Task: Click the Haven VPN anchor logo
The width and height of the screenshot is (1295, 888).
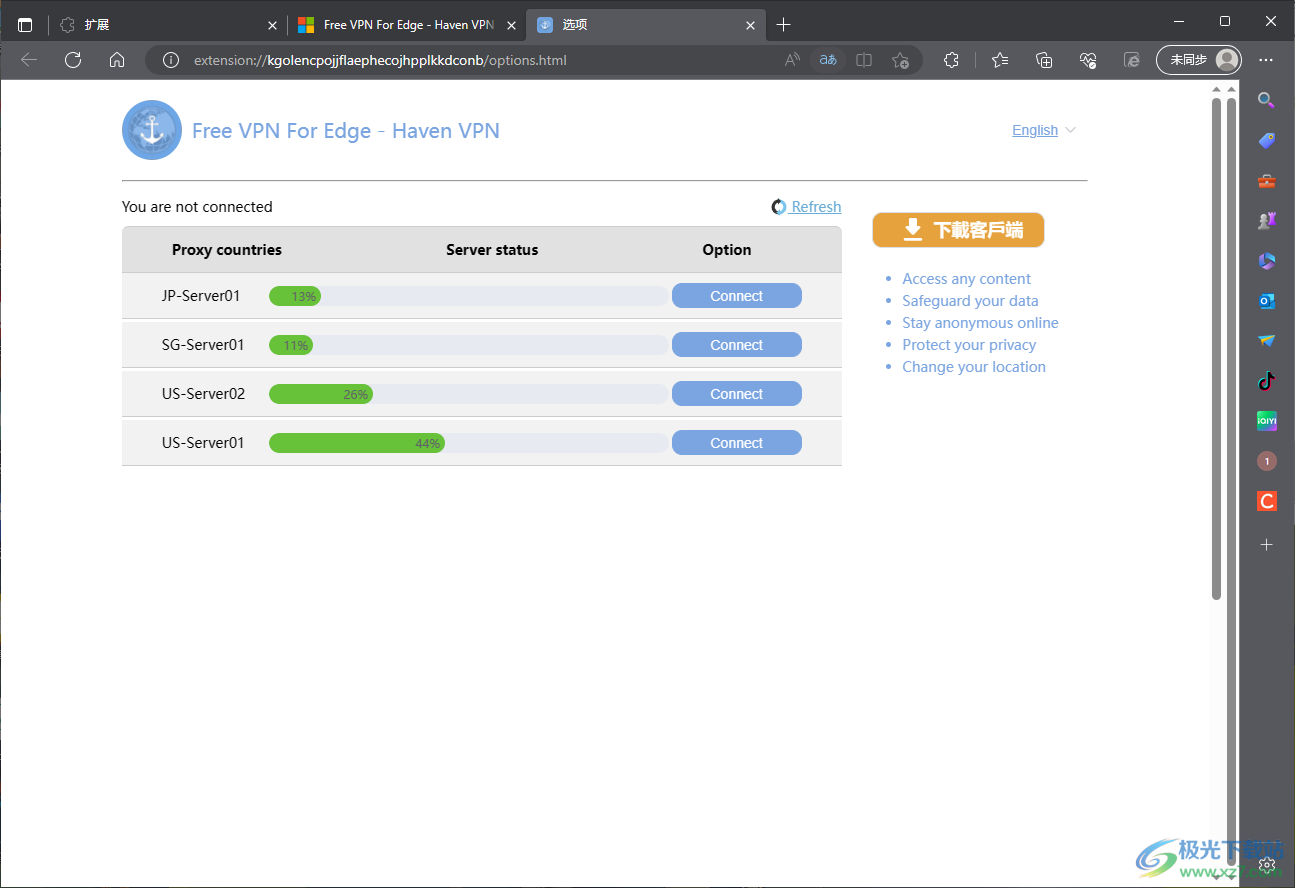Action: coord(152,130)
